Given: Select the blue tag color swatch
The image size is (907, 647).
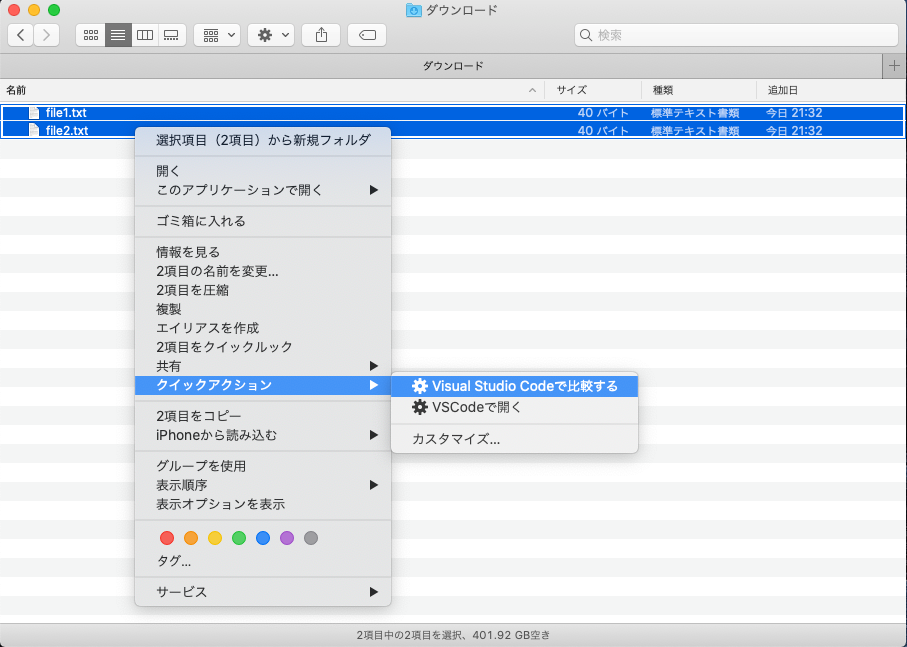Looking at the screenshot, I should click(x=263, y=538).
